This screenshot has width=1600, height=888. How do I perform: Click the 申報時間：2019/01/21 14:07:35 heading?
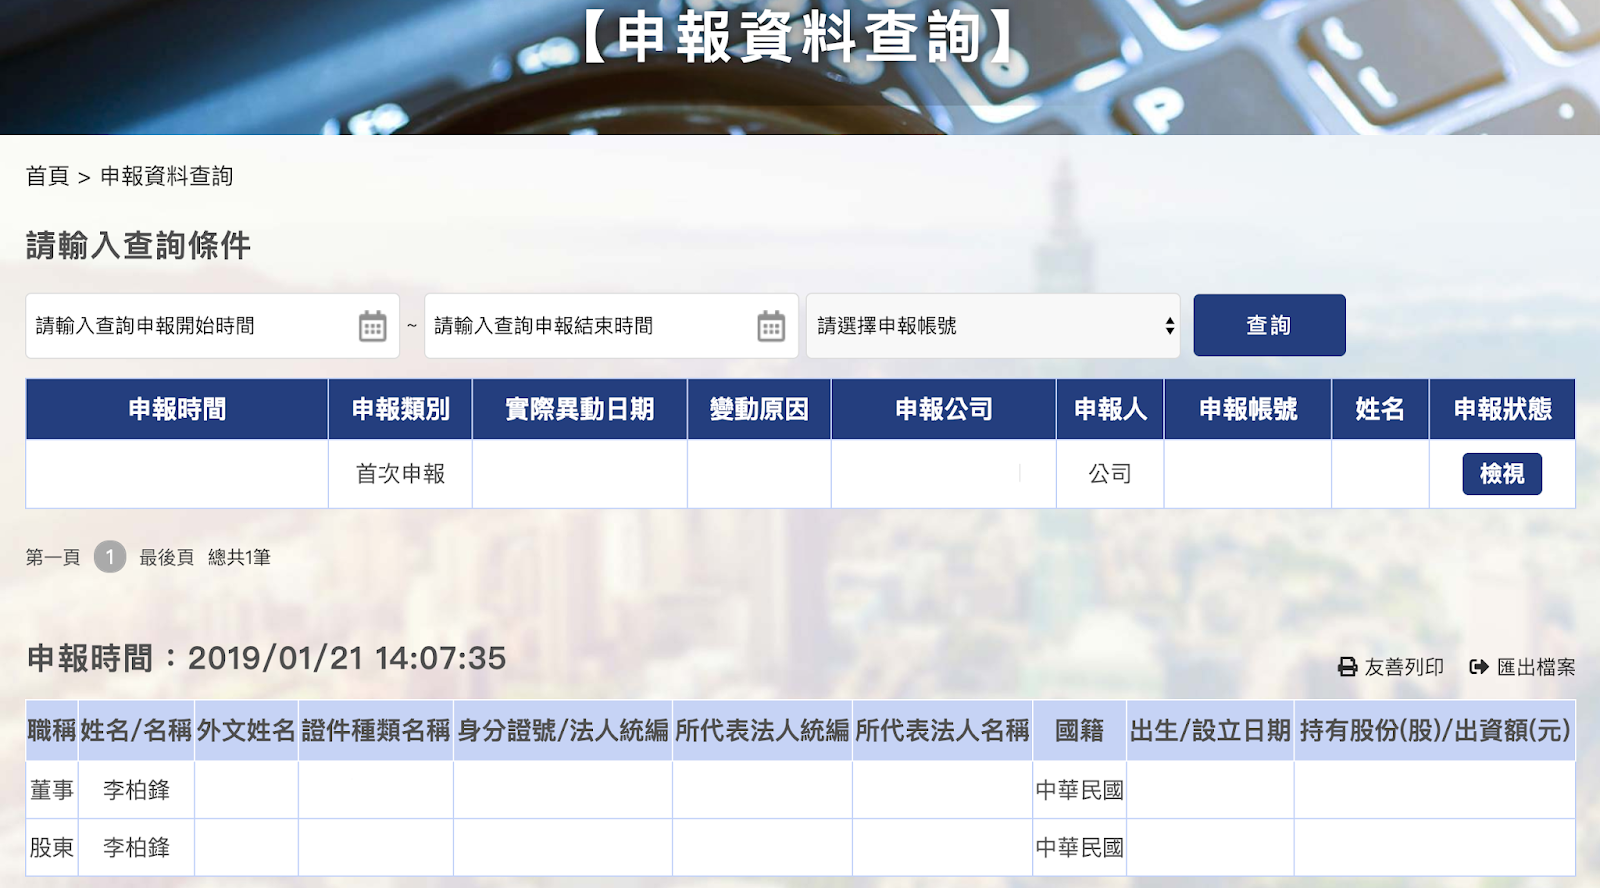pos(266,658)
